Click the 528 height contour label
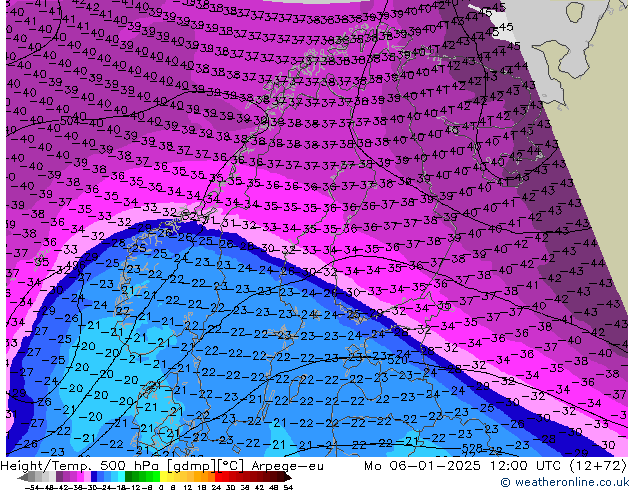This screenshot has height=490, width=634. pos(472,448)
